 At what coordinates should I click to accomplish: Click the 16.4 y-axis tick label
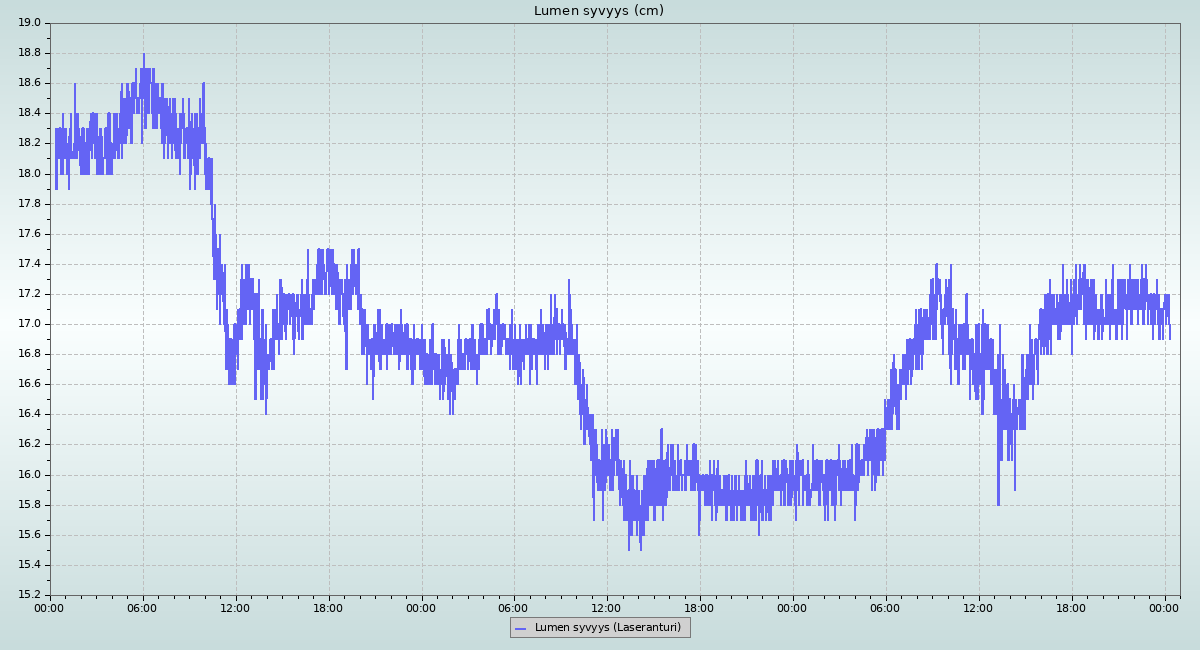pyautogui.click(x=29, y=414)
